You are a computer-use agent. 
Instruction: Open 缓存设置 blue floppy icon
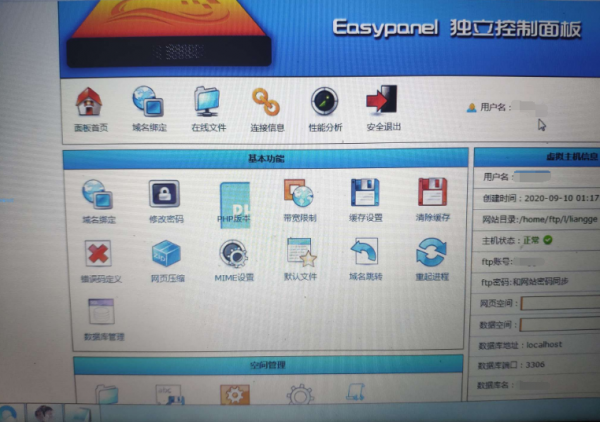[365, 192]
